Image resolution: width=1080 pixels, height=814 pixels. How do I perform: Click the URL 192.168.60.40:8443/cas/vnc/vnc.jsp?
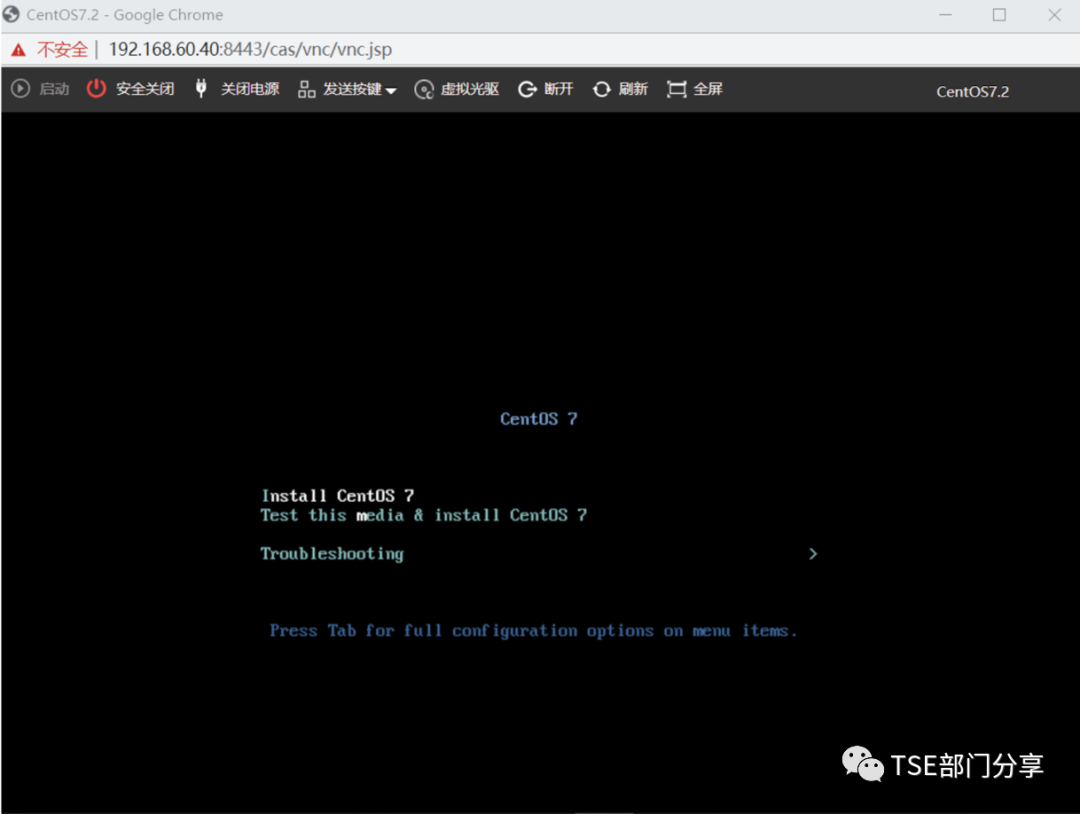(251, 50)
